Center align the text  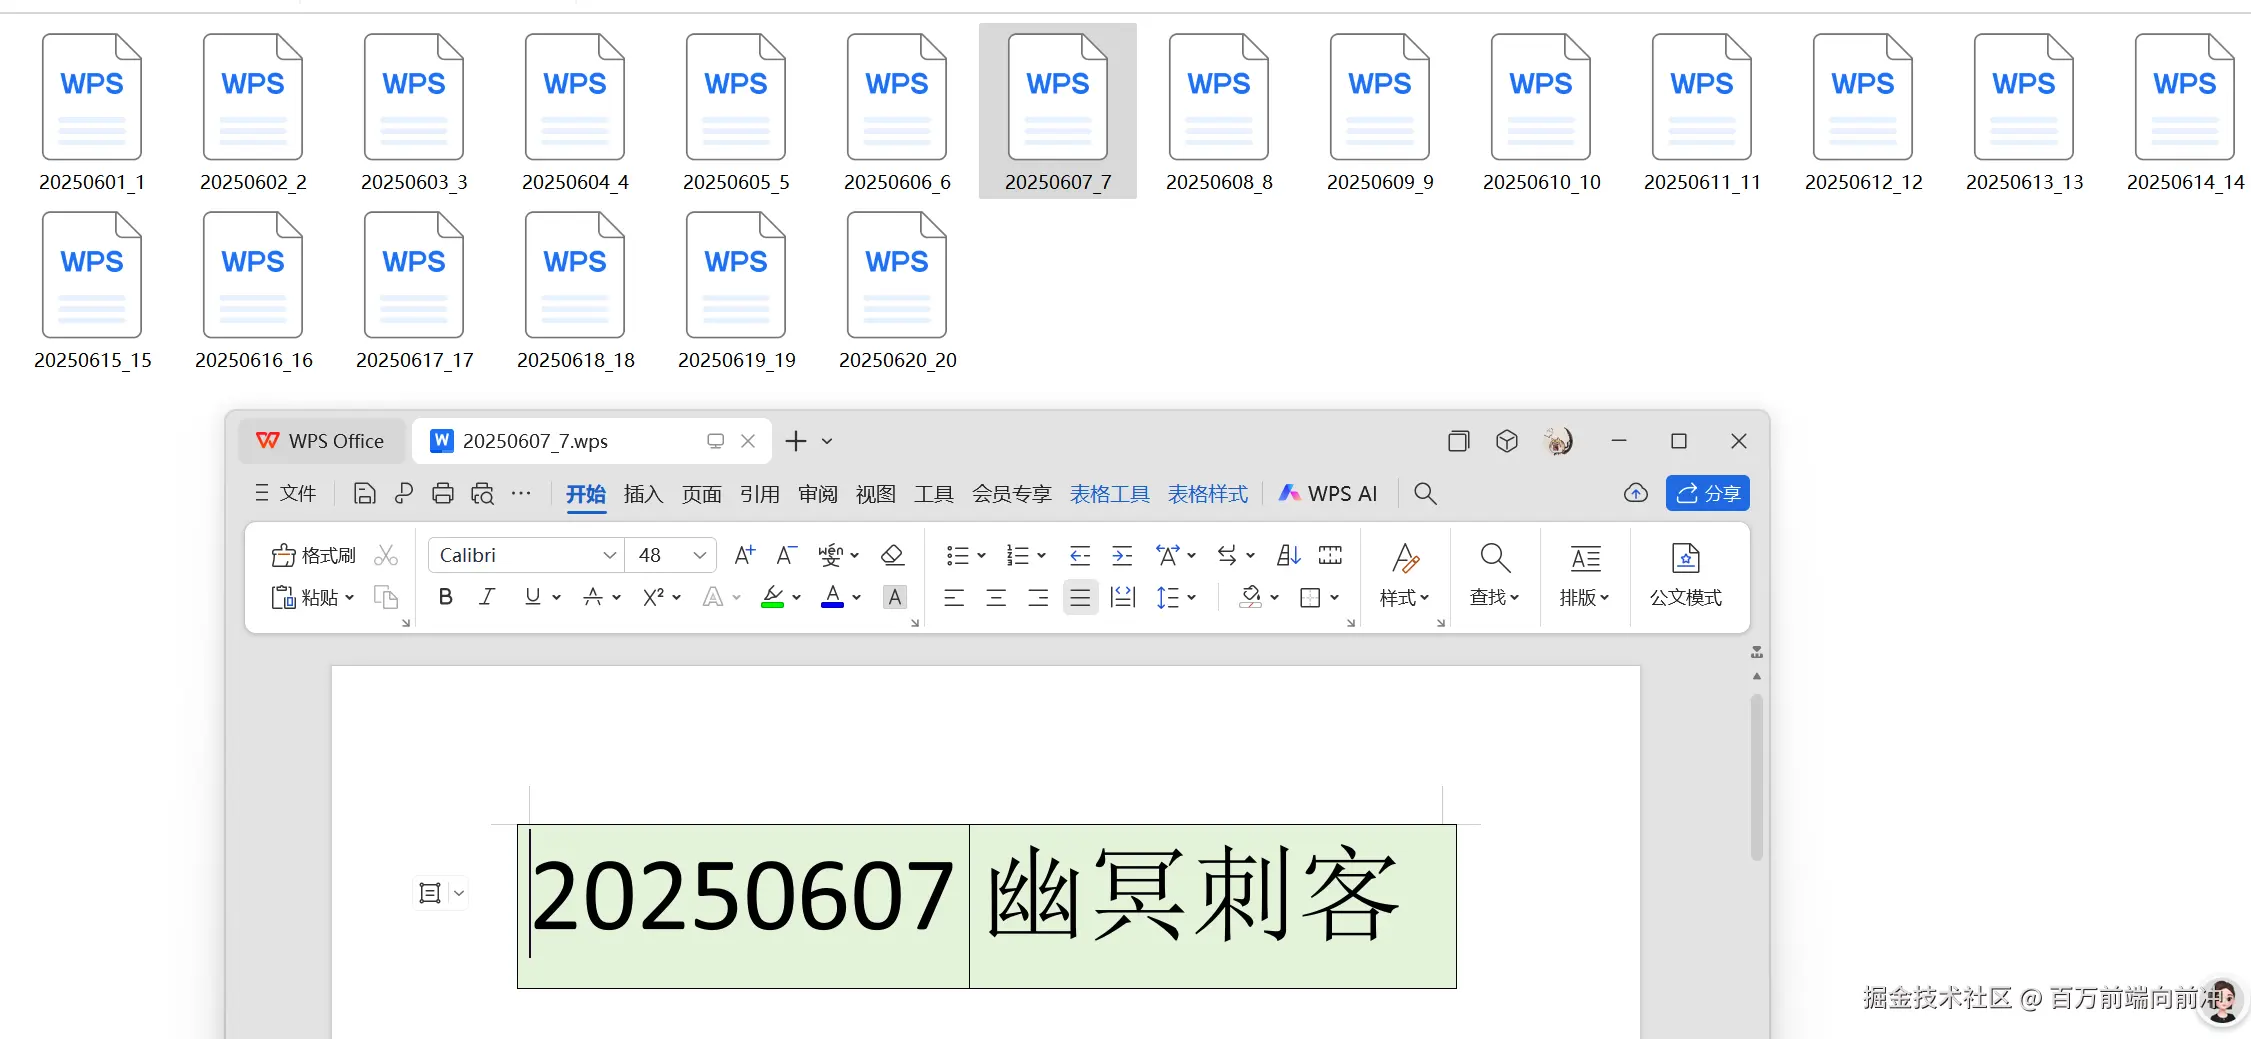[x=996, y=598]
